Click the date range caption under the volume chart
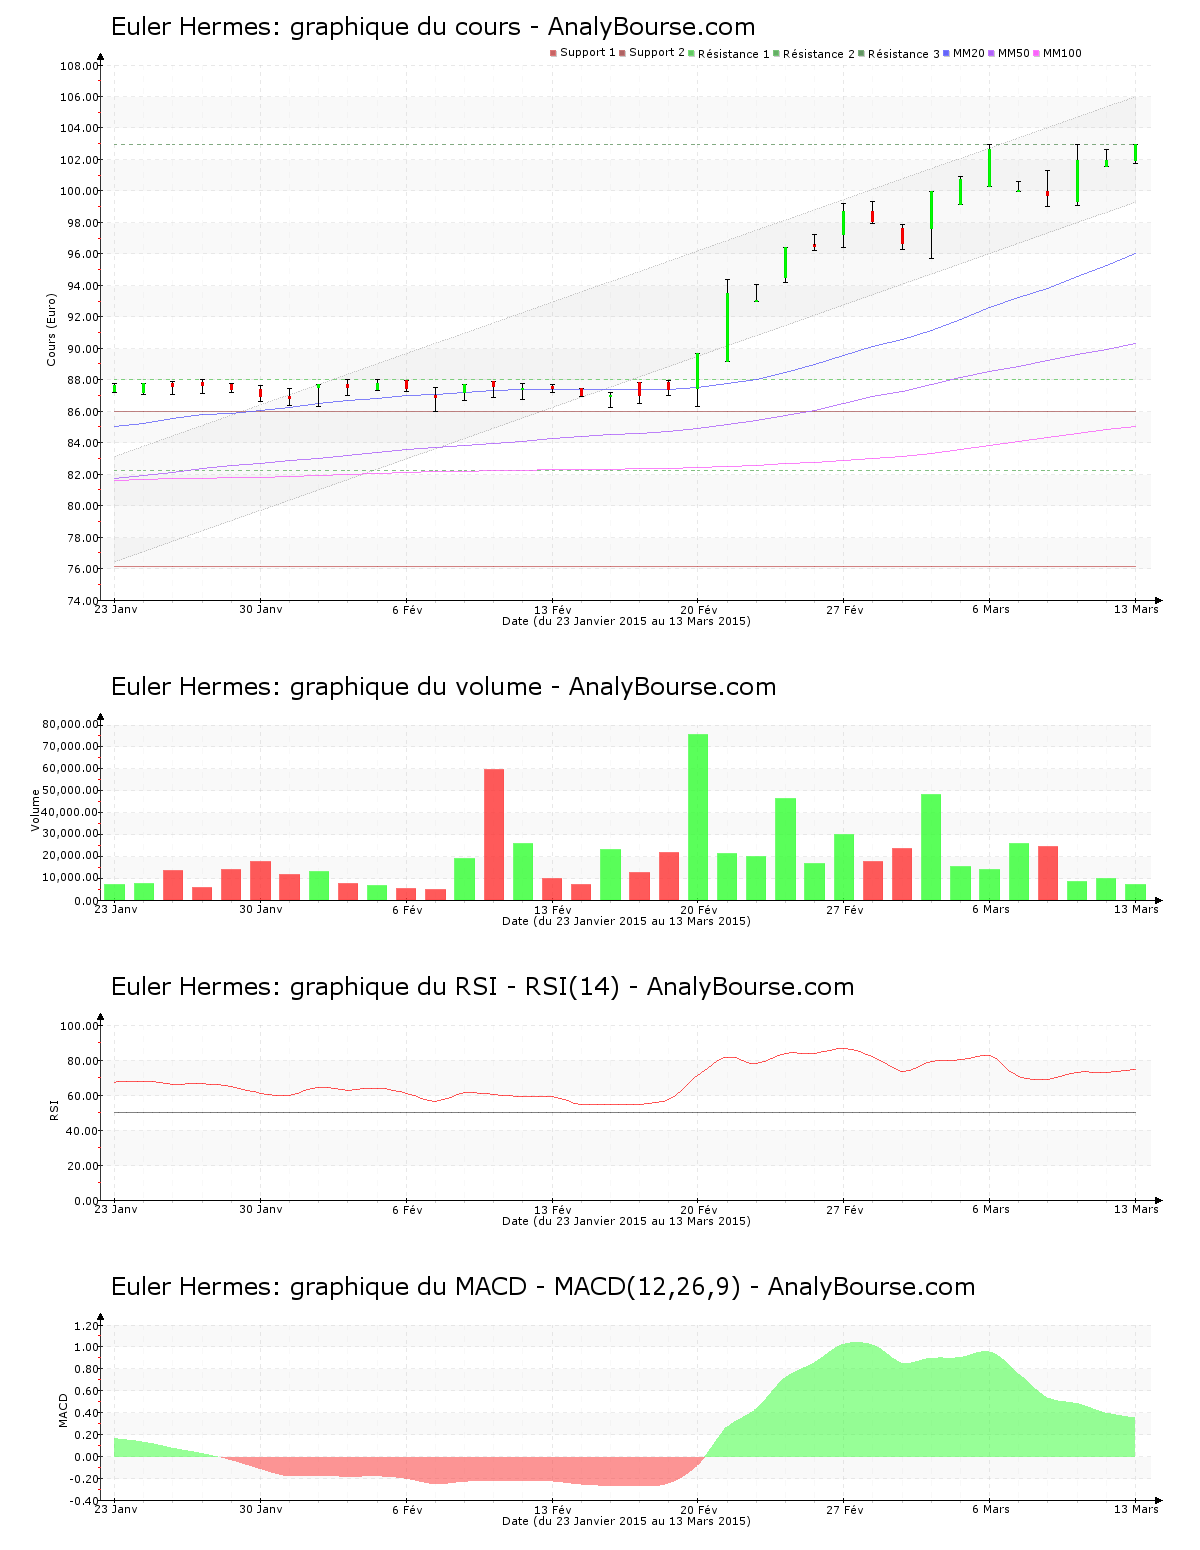1200x1550 pixels. point(626,921)
